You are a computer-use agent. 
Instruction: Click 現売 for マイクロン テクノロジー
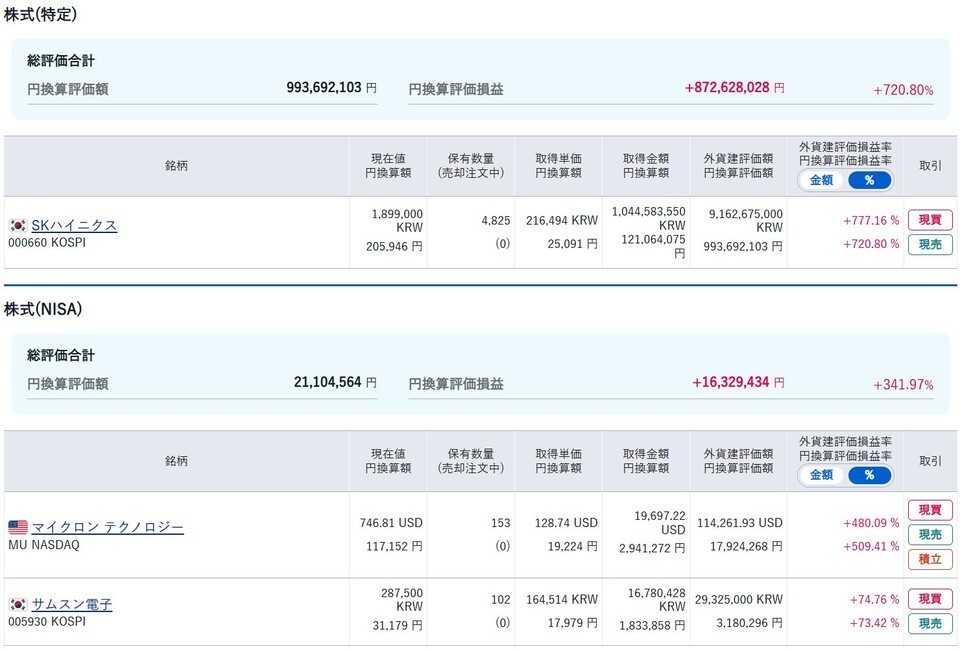pos(930,534)
